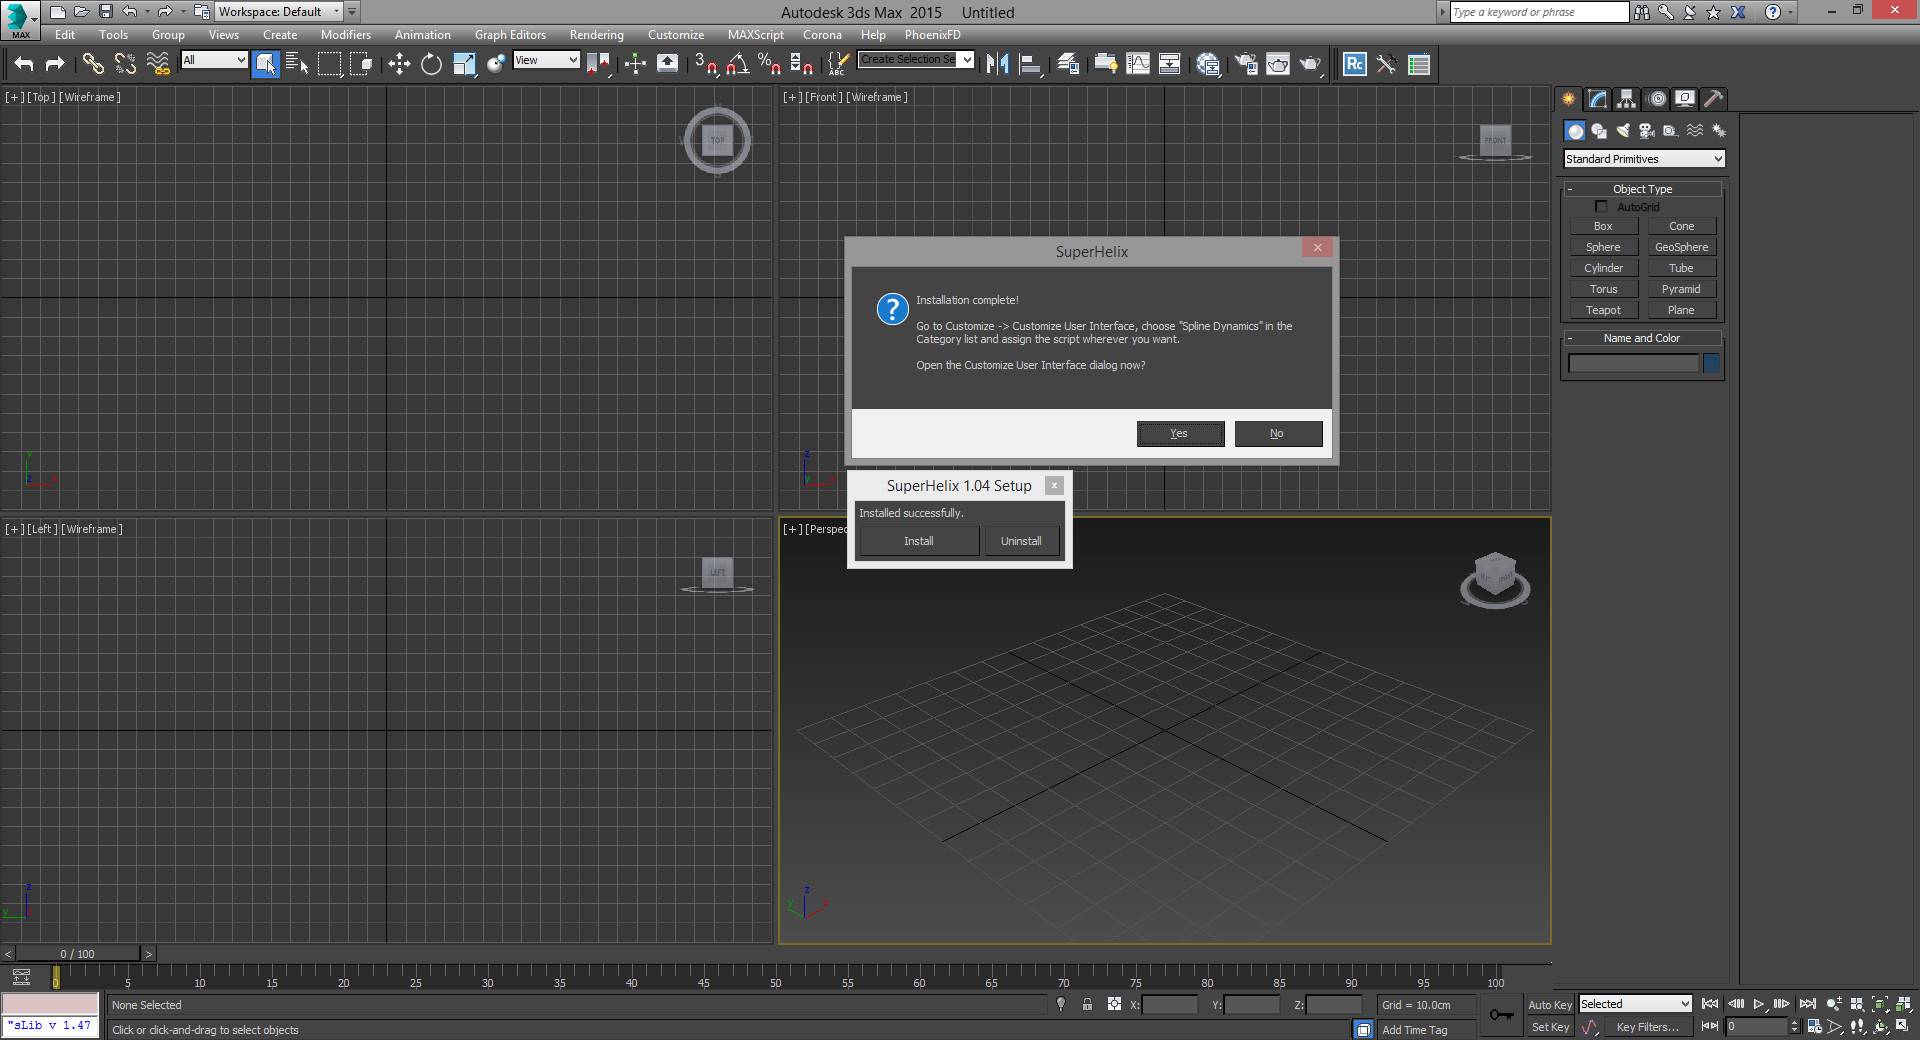Click Yes in SuperHelix dialog
The image size is (1920, 1040).
(1180, 433)
